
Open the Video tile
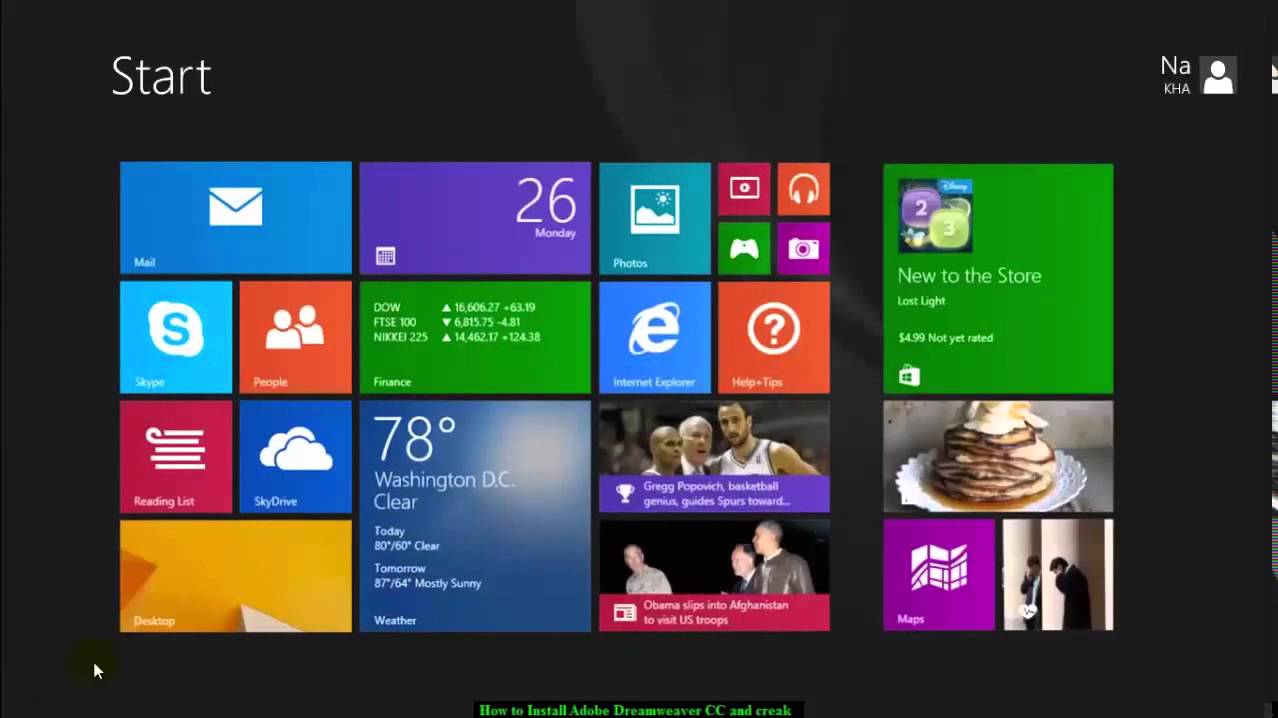744,188
